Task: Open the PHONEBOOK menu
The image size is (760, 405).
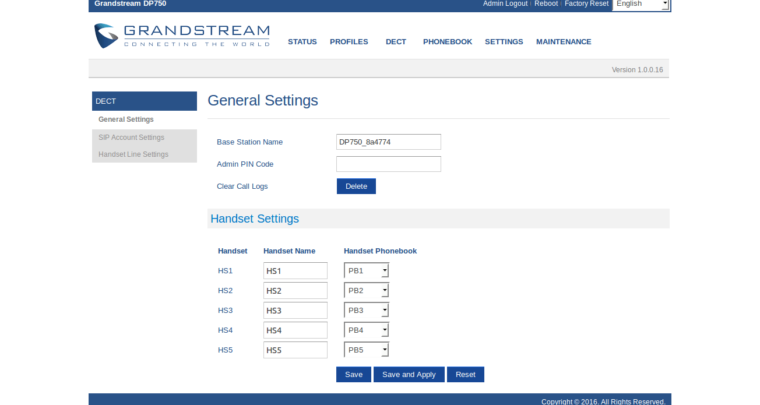Action: pyautogui.click(x=447, y=42)
